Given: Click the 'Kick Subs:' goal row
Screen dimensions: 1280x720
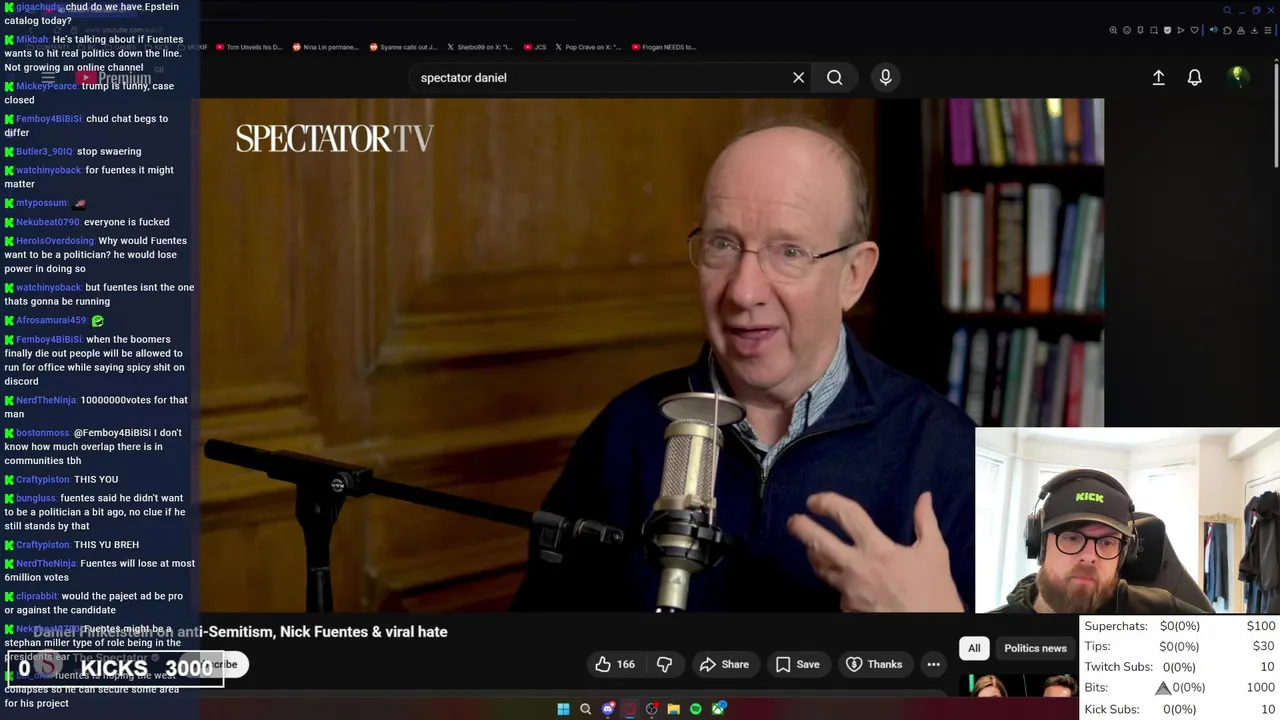Looking at the screenshot, I should click(1180, 709).
